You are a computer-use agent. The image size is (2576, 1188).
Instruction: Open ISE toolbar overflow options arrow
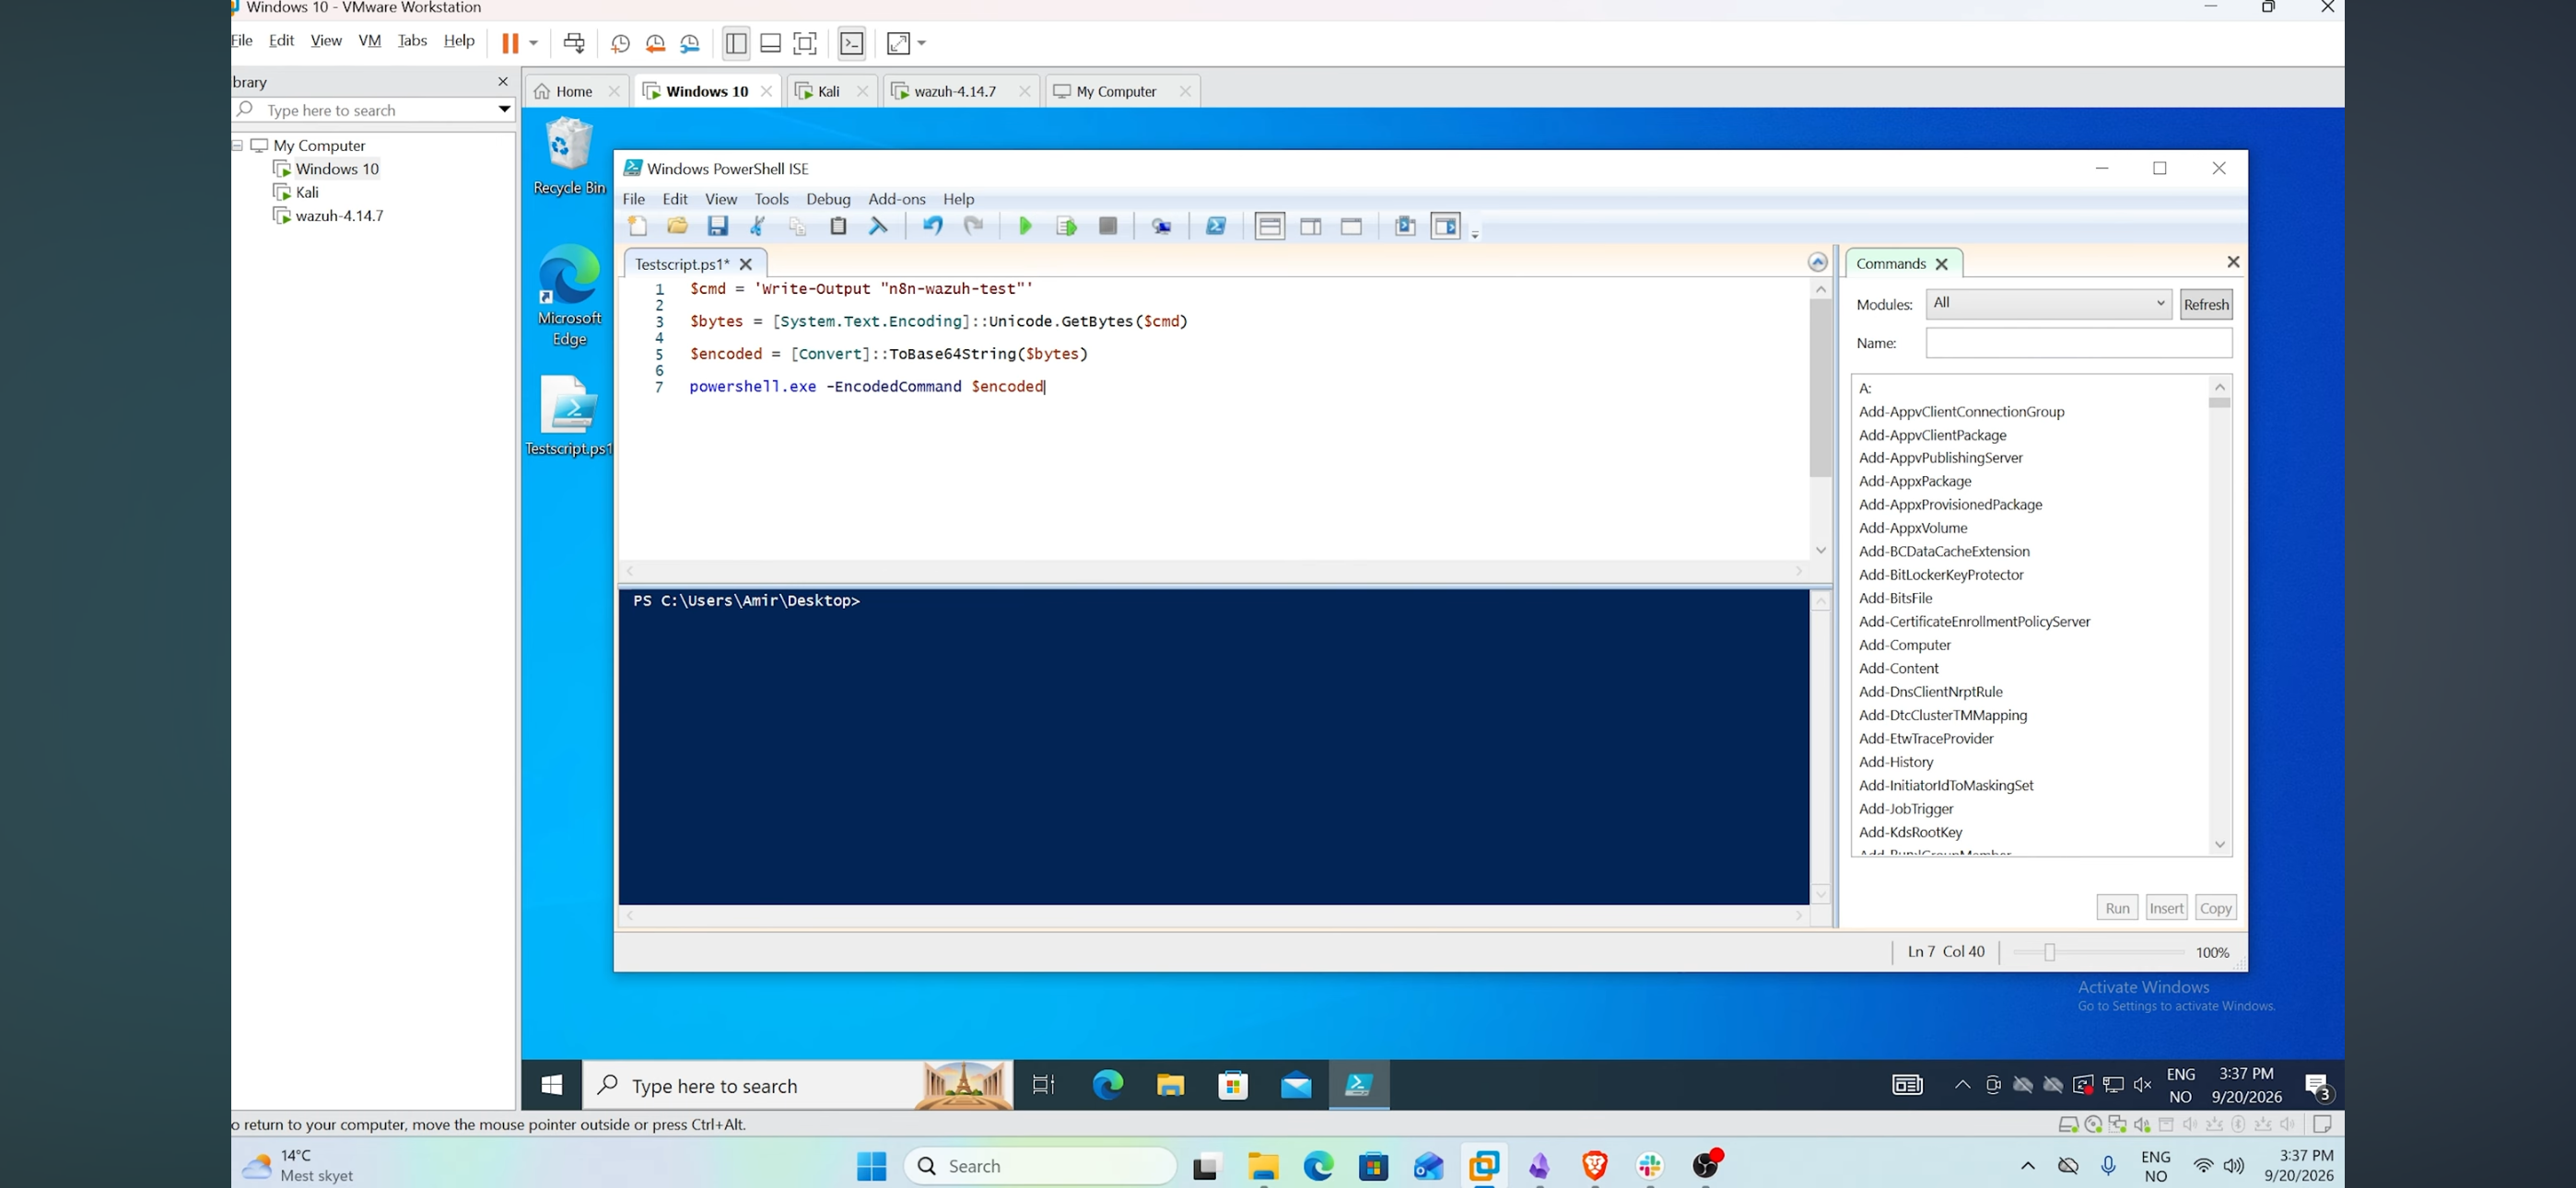(1475, 235)
